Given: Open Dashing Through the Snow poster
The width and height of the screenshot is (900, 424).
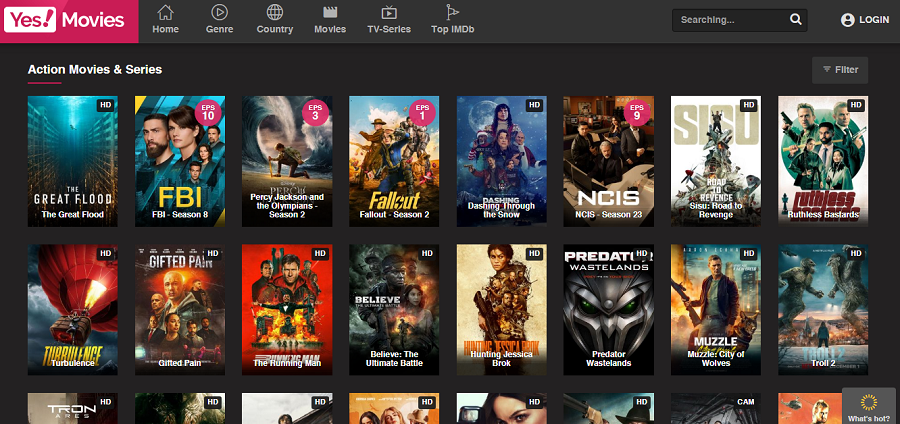Looking at the screenshot, I should [x=502, y=161].
